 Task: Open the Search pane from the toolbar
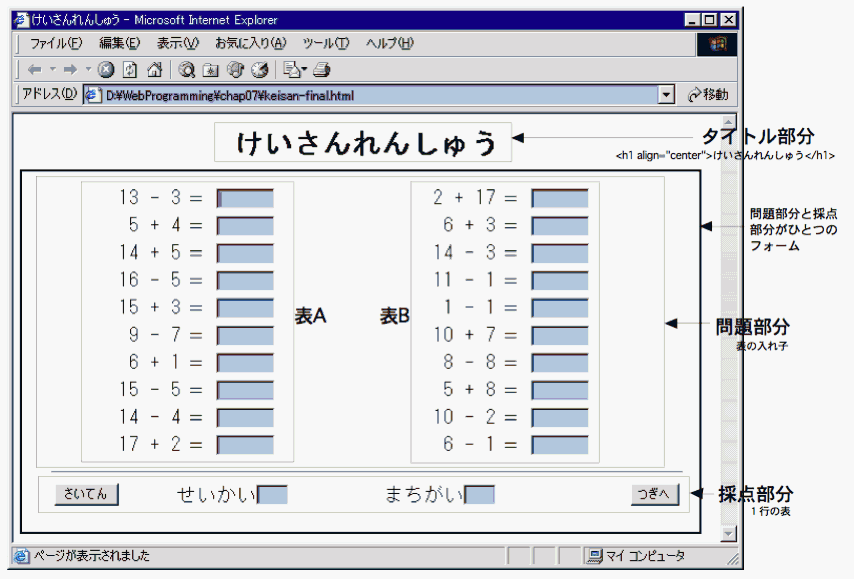(186, 70)
